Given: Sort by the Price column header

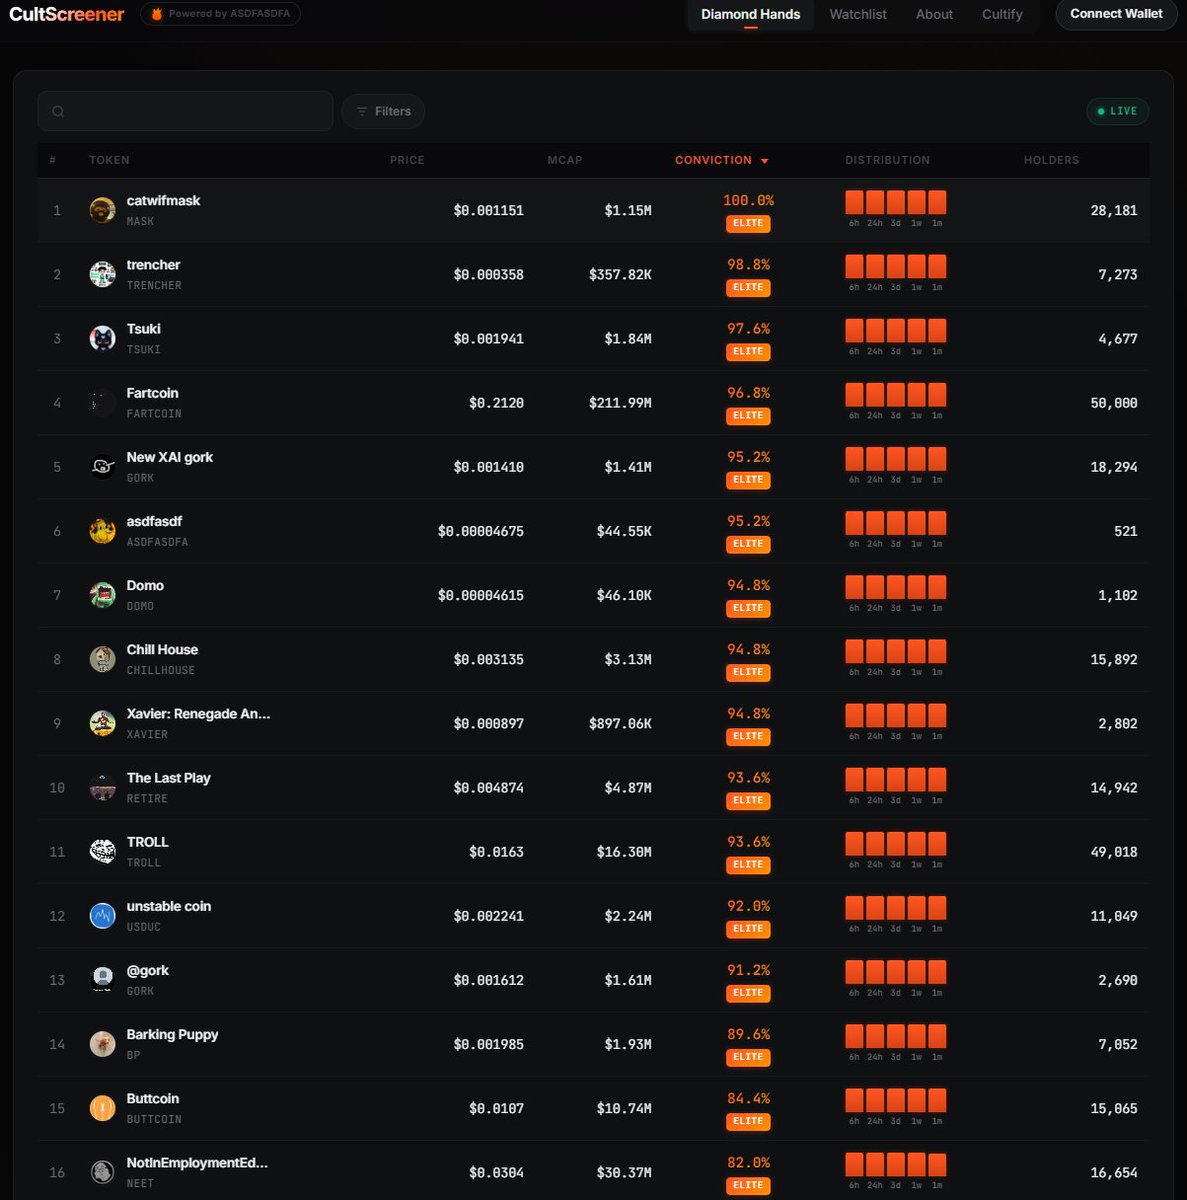Looking at the screenshot, I should 407,160.
